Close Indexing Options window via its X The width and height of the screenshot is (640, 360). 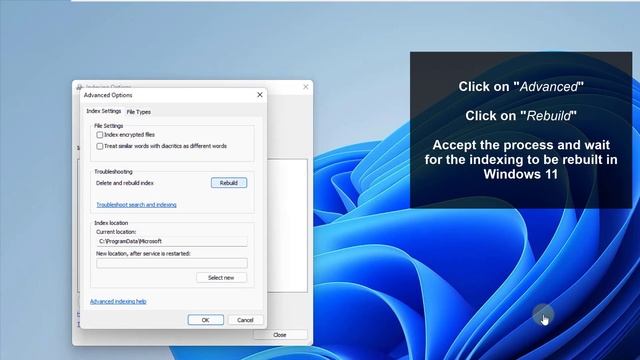coord(306,87)
